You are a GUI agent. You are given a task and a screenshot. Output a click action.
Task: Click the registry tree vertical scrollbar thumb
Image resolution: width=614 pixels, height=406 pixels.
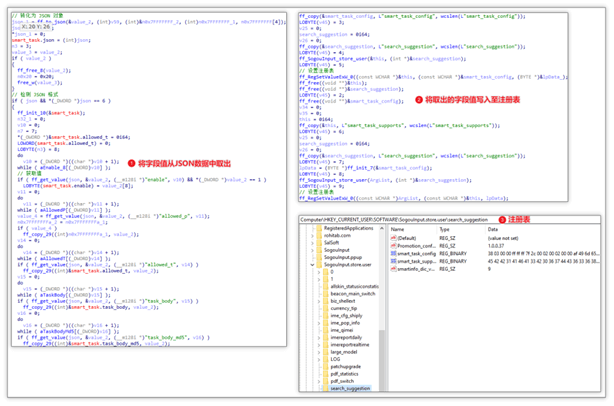click(382, 360)
